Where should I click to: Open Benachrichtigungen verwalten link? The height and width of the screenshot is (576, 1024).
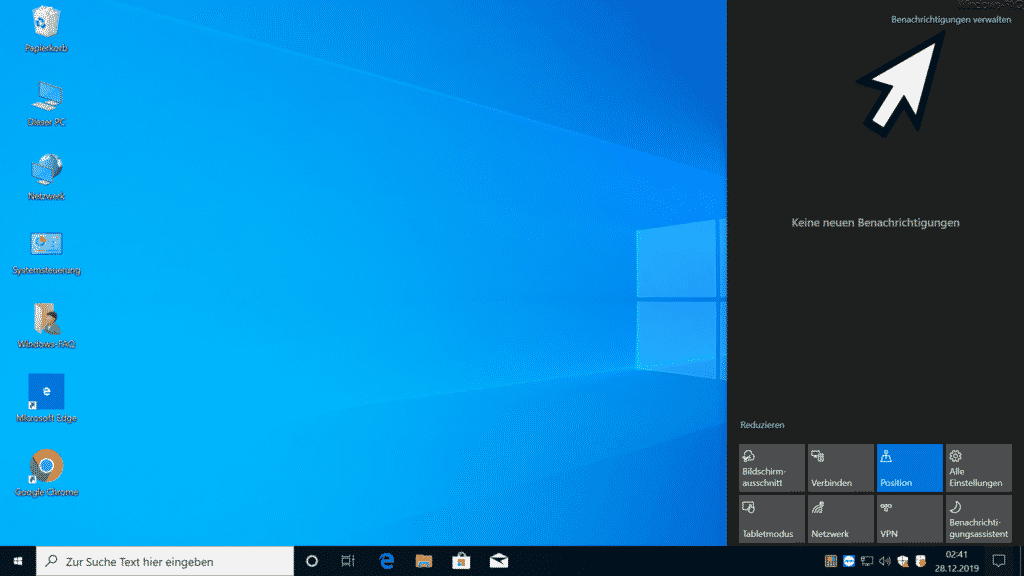[x=951, y=20]
